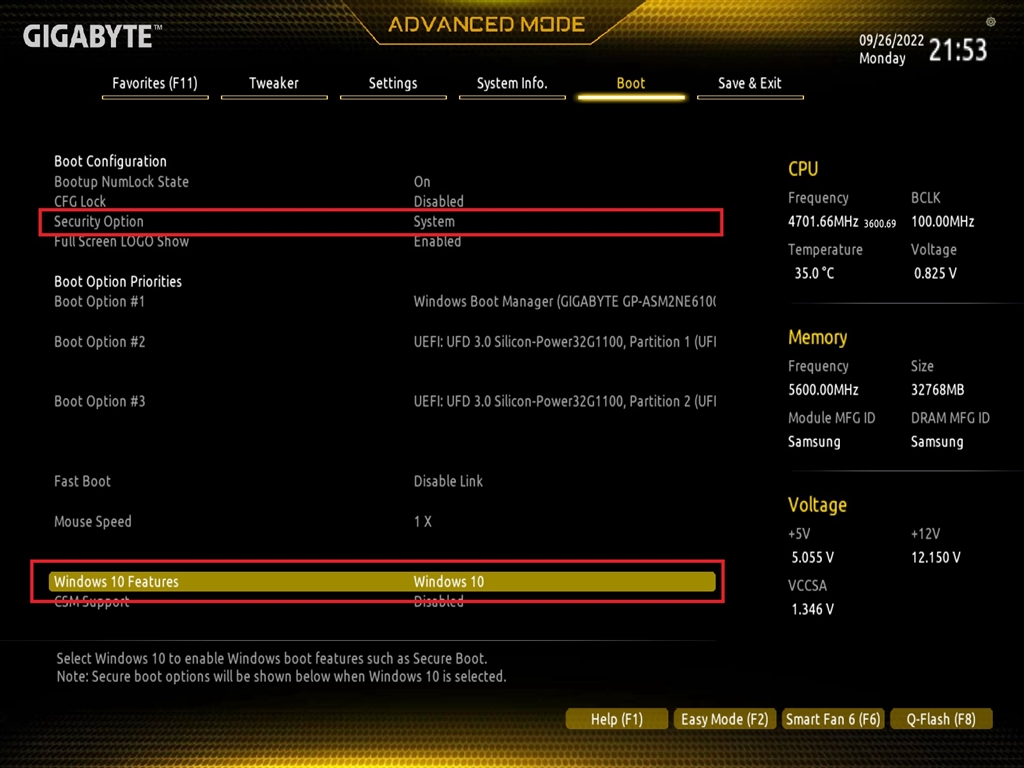
Task: Select the Boot Option #3 label
Action: coord(99,401)
